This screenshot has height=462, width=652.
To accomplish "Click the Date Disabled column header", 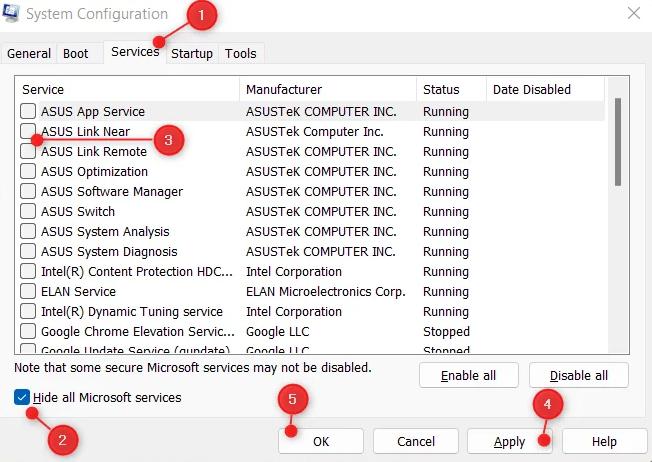I will 545,89.
